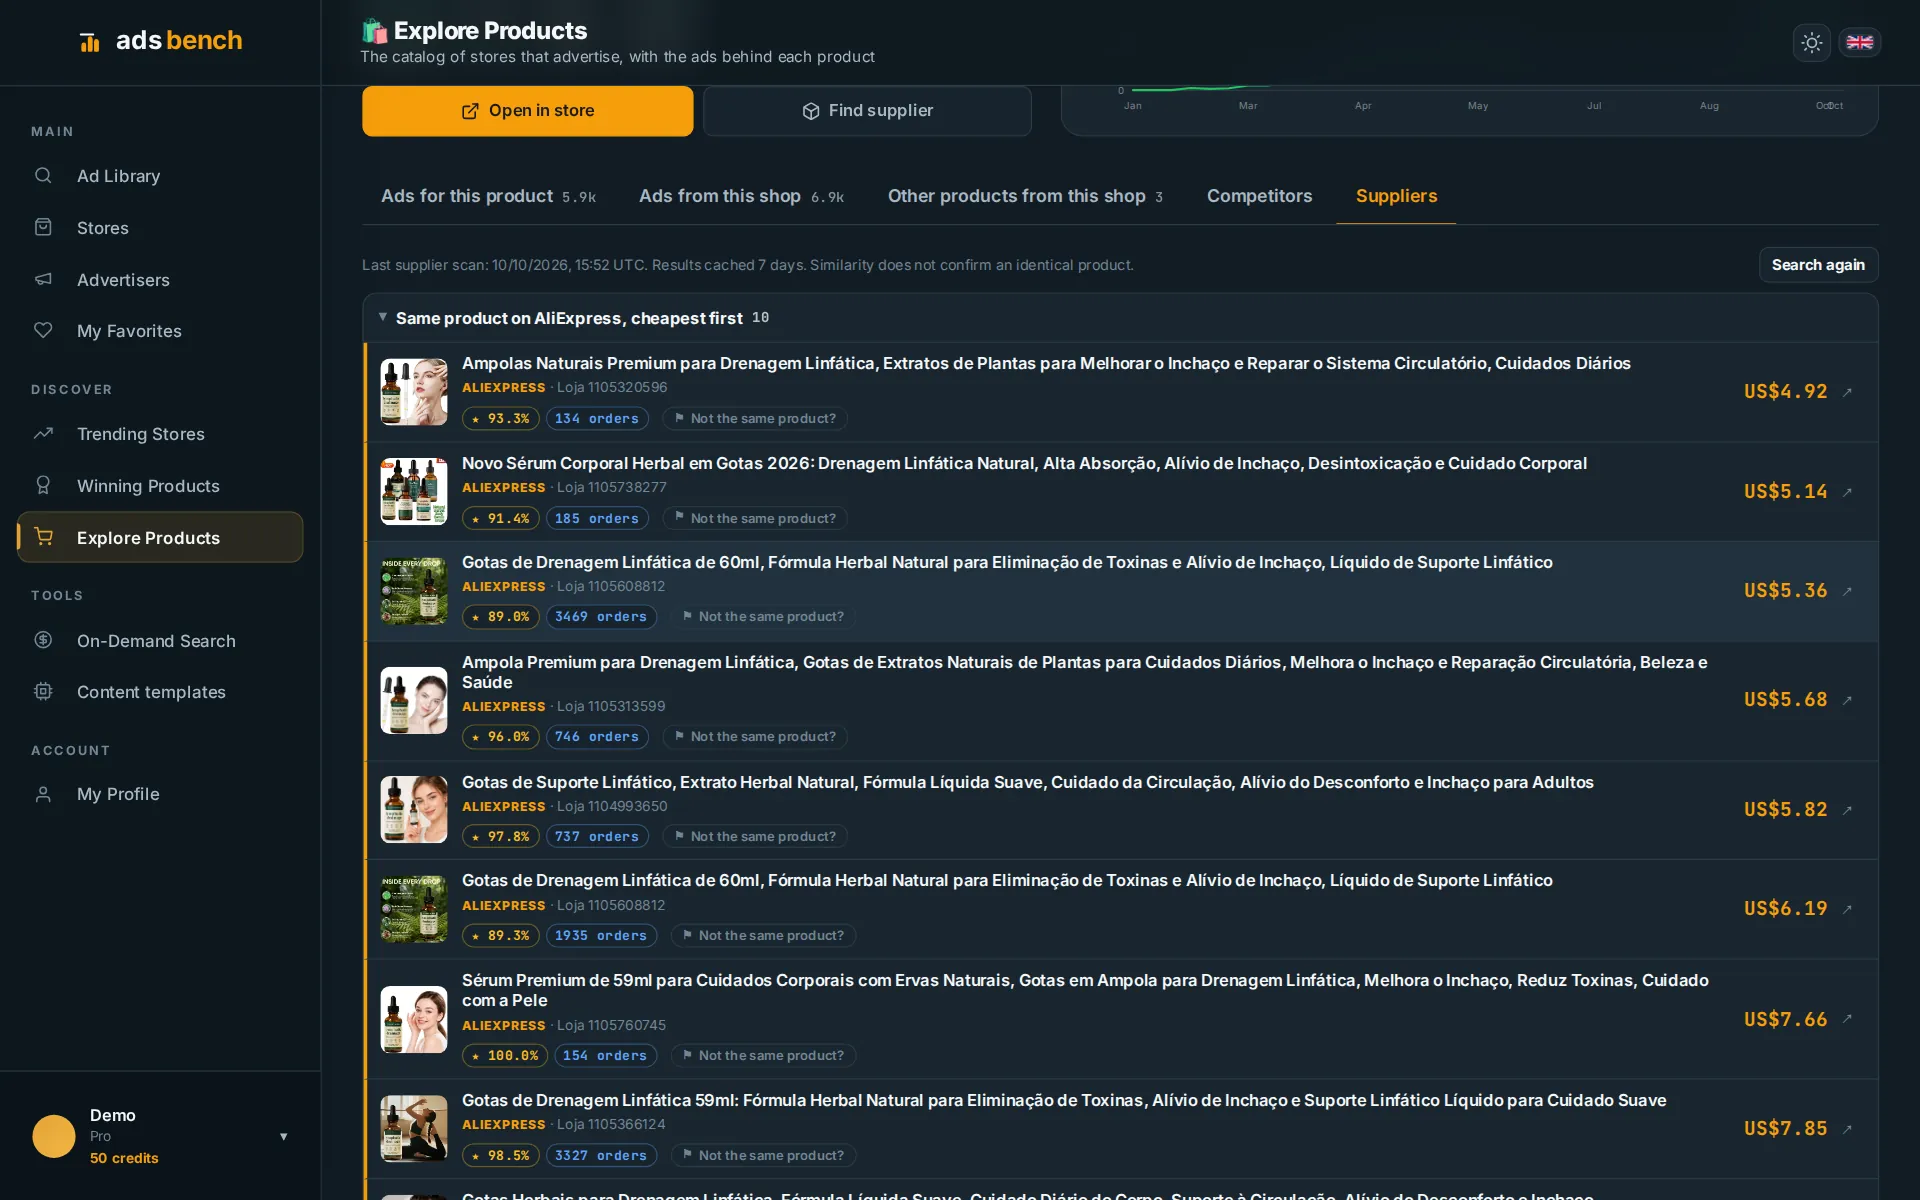This screenshot has width=1920, height=1200.
Task: Open the Ad Library magnifier icon
Action: pyautogui.click(x=43, y=176)
